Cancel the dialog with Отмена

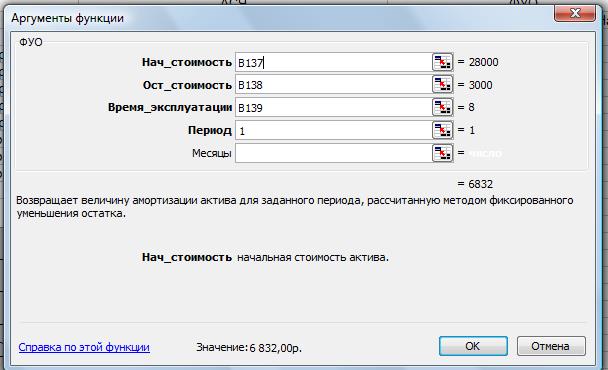(551, 346)
